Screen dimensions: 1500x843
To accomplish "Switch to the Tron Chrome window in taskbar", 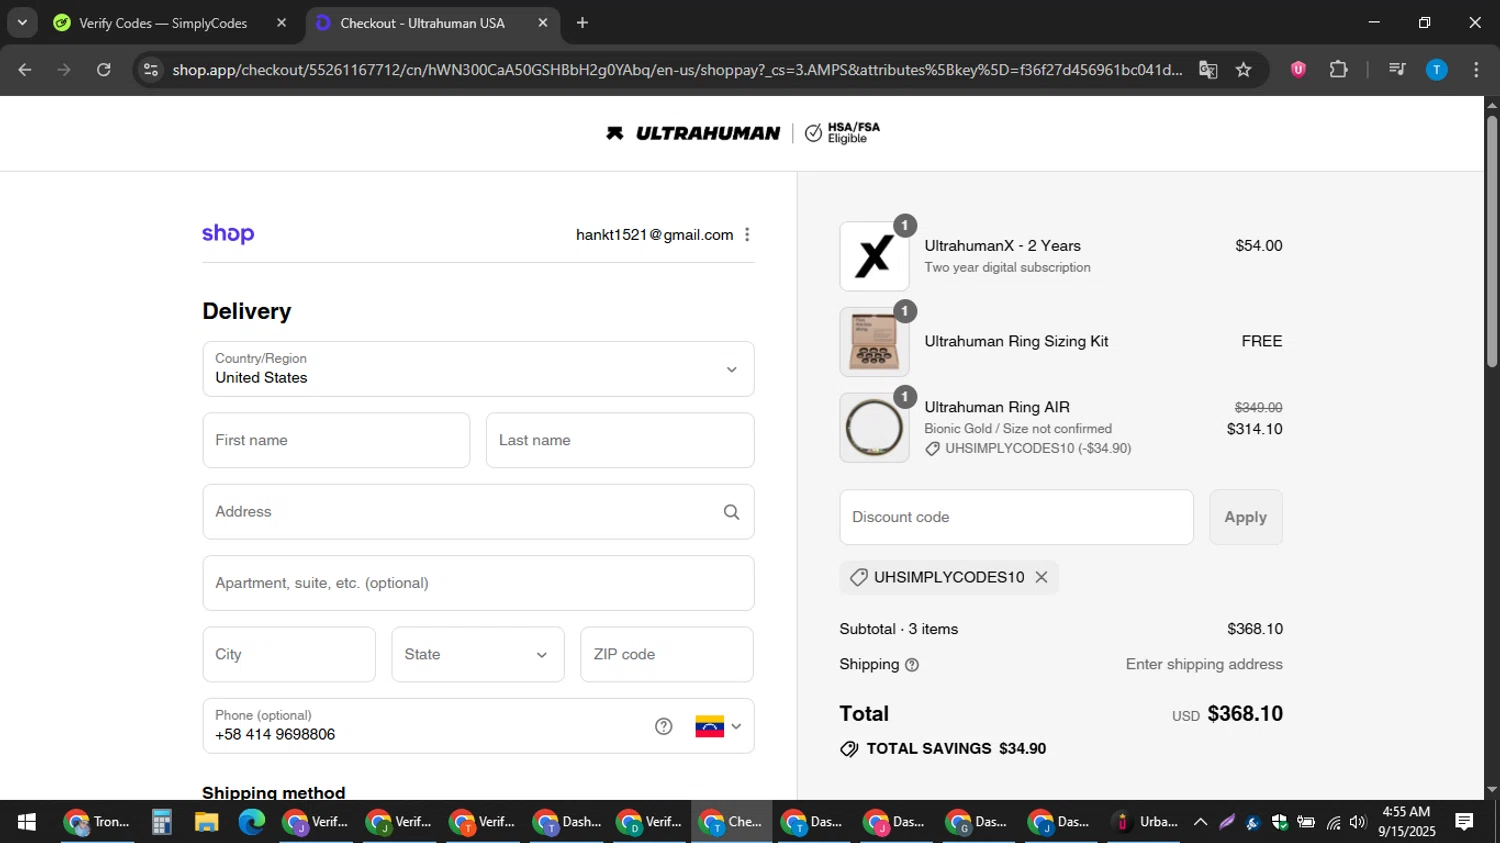I will click(97, 822).
